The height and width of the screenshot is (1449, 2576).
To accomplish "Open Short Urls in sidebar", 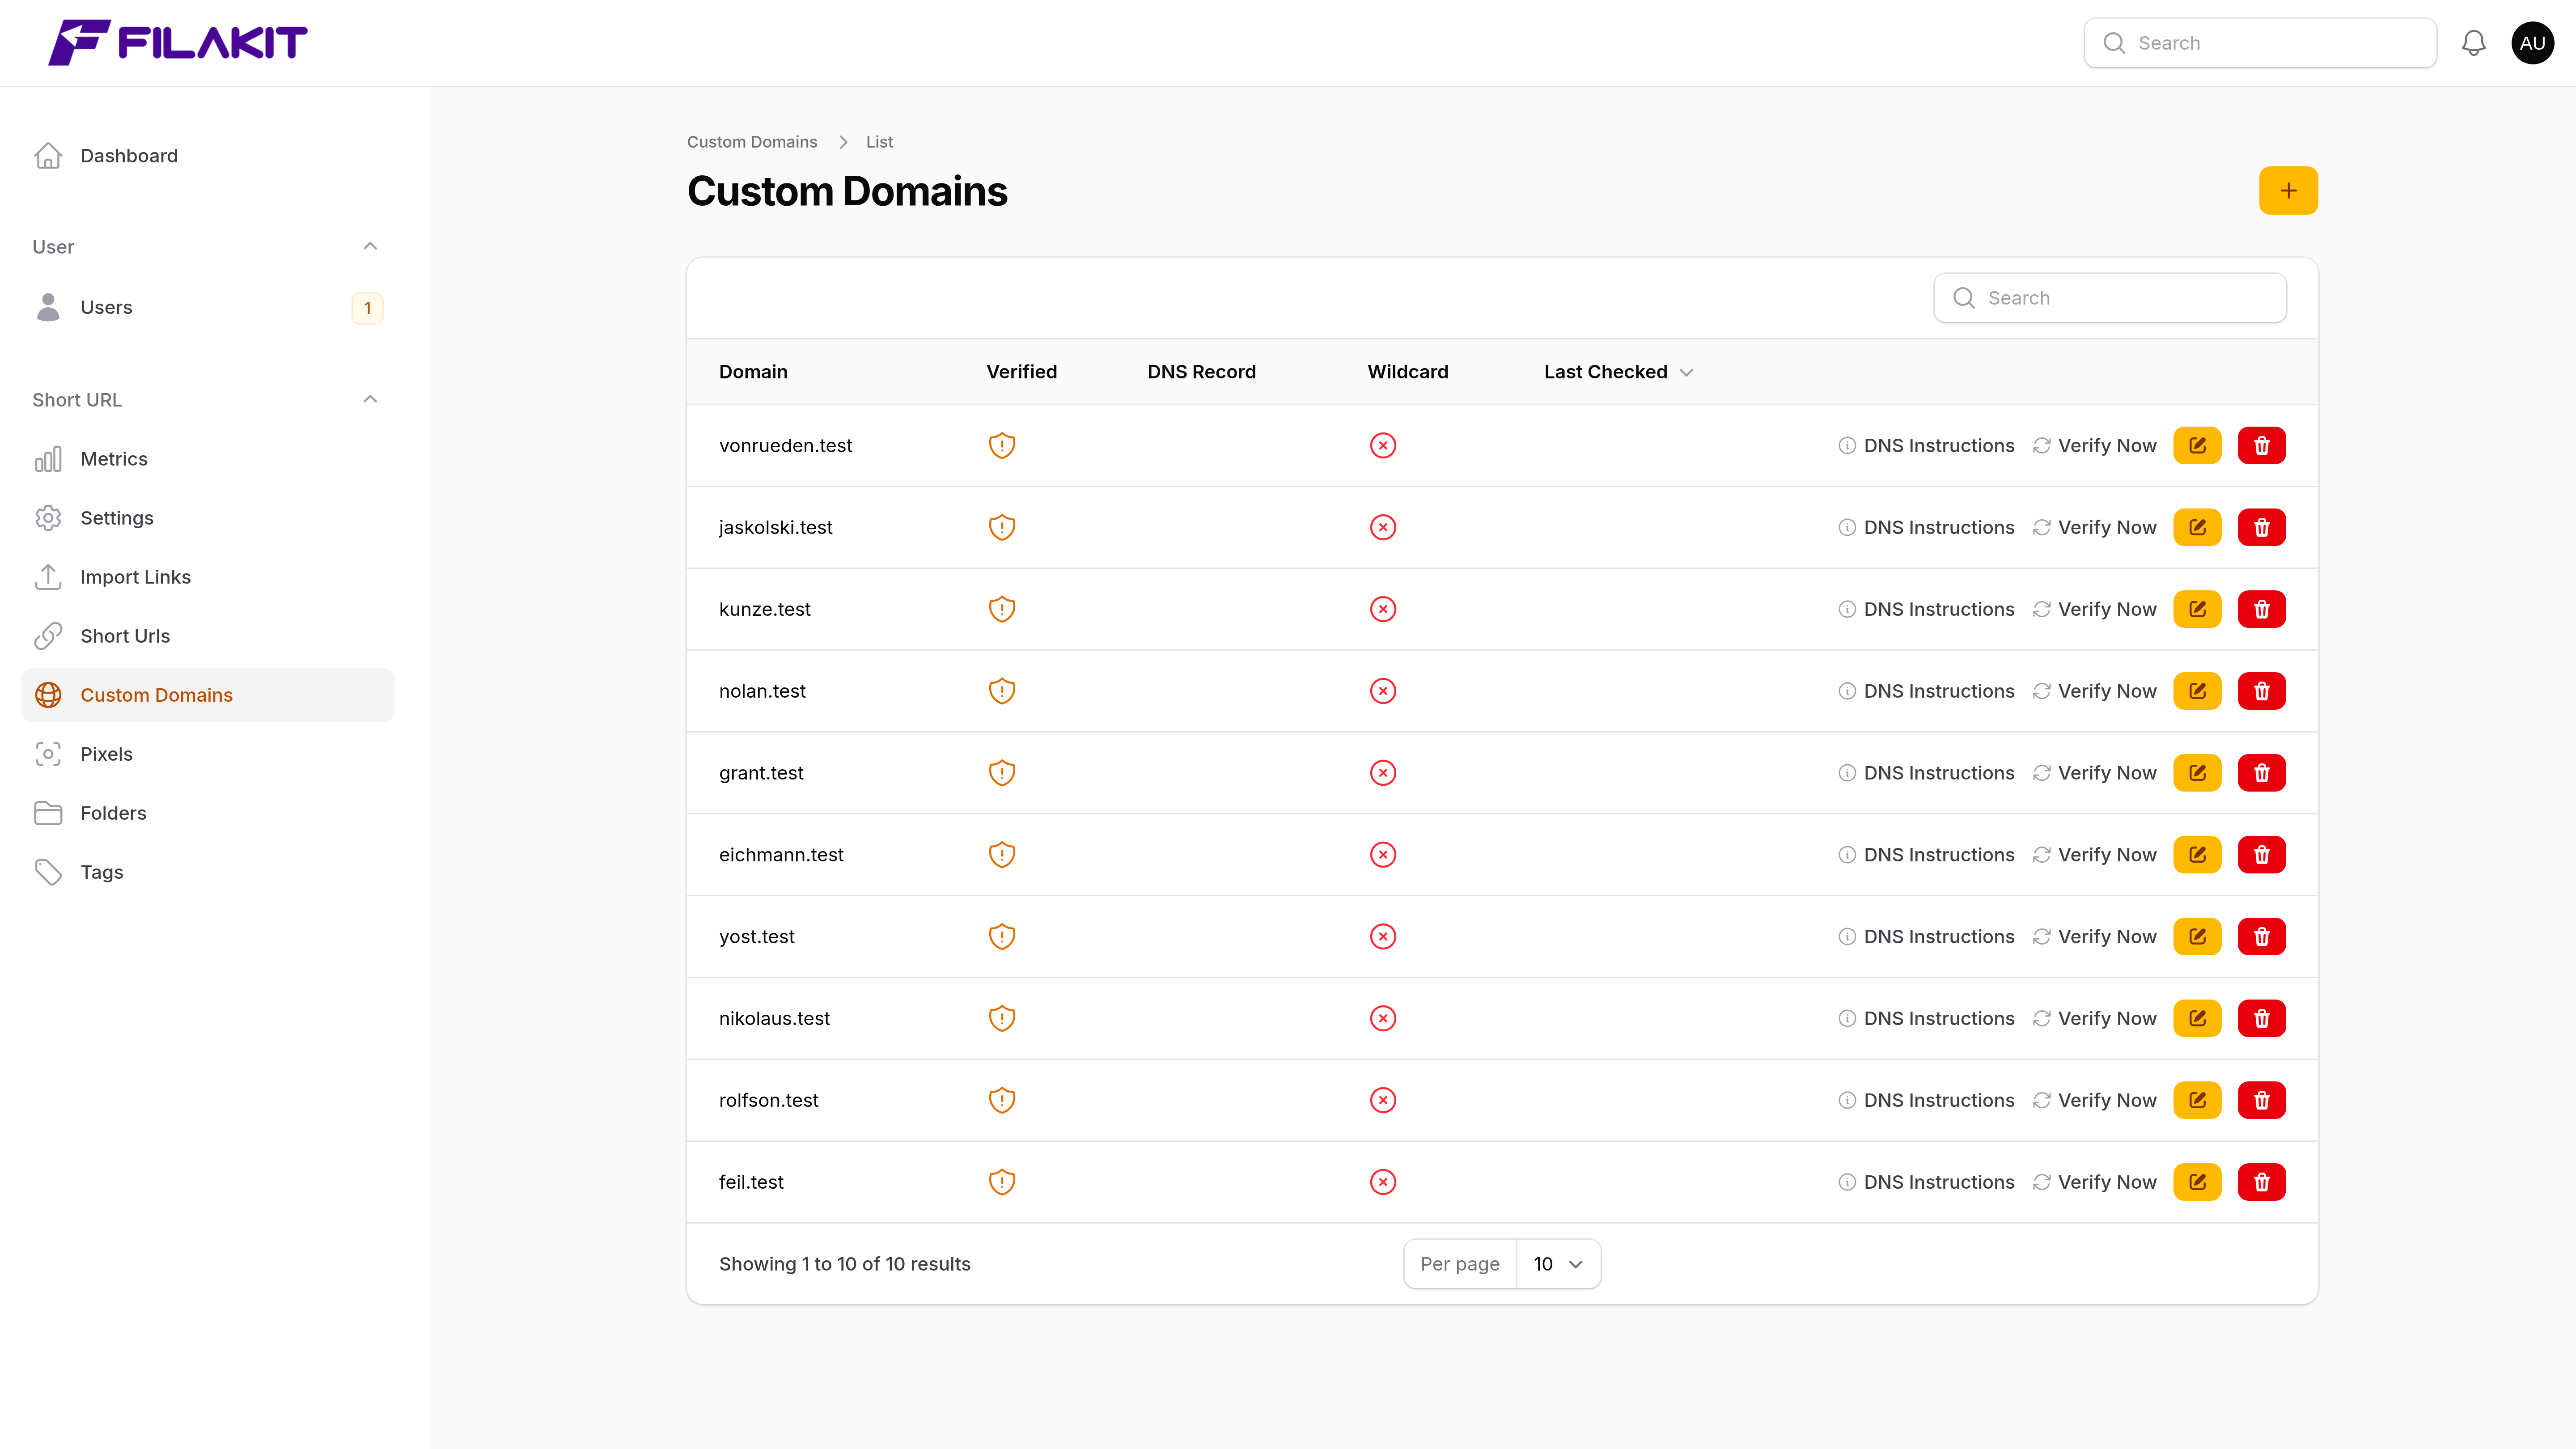I will pyautogui.click(x=208, y=636).
